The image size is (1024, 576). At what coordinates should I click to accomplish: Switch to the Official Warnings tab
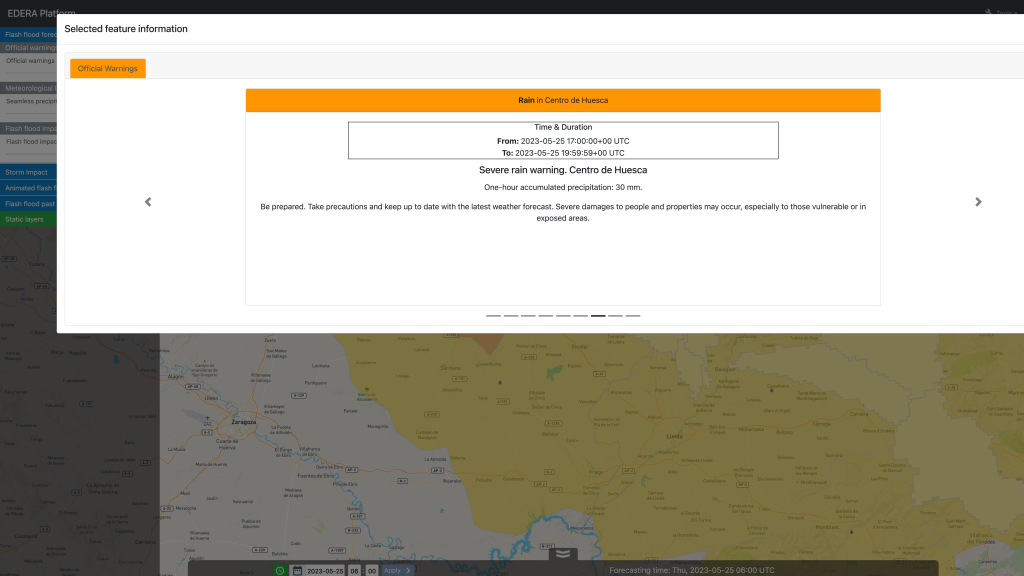click(108, 69)
